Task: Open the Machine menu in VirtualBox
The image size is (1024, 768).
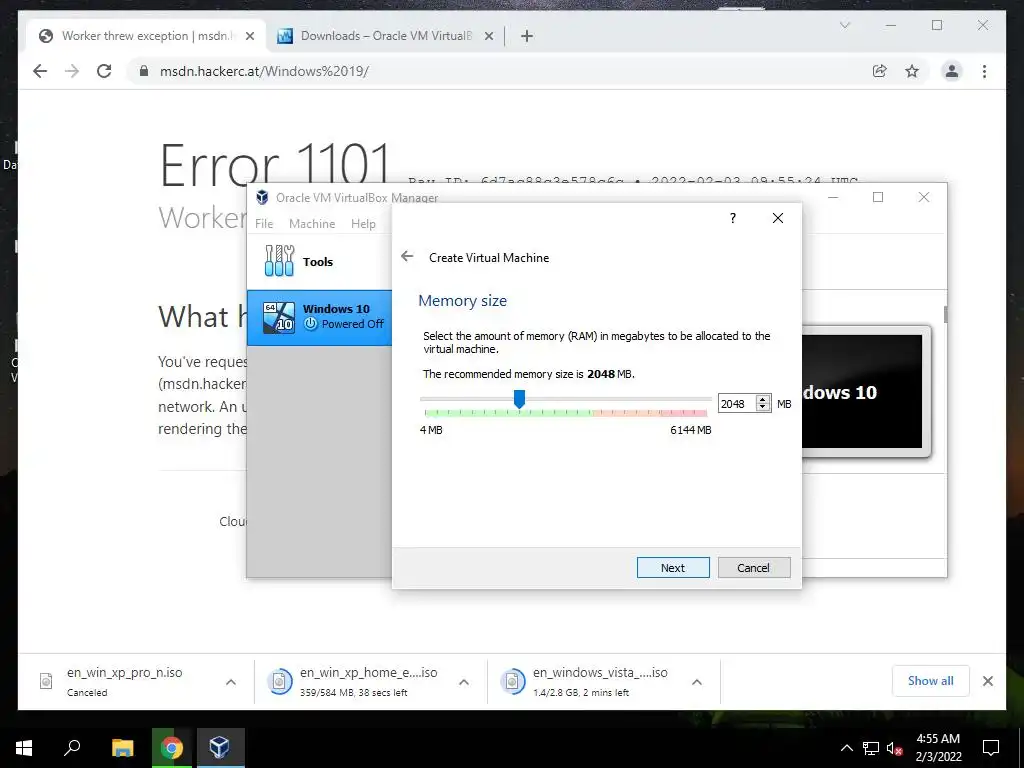Action: (312, 223)
